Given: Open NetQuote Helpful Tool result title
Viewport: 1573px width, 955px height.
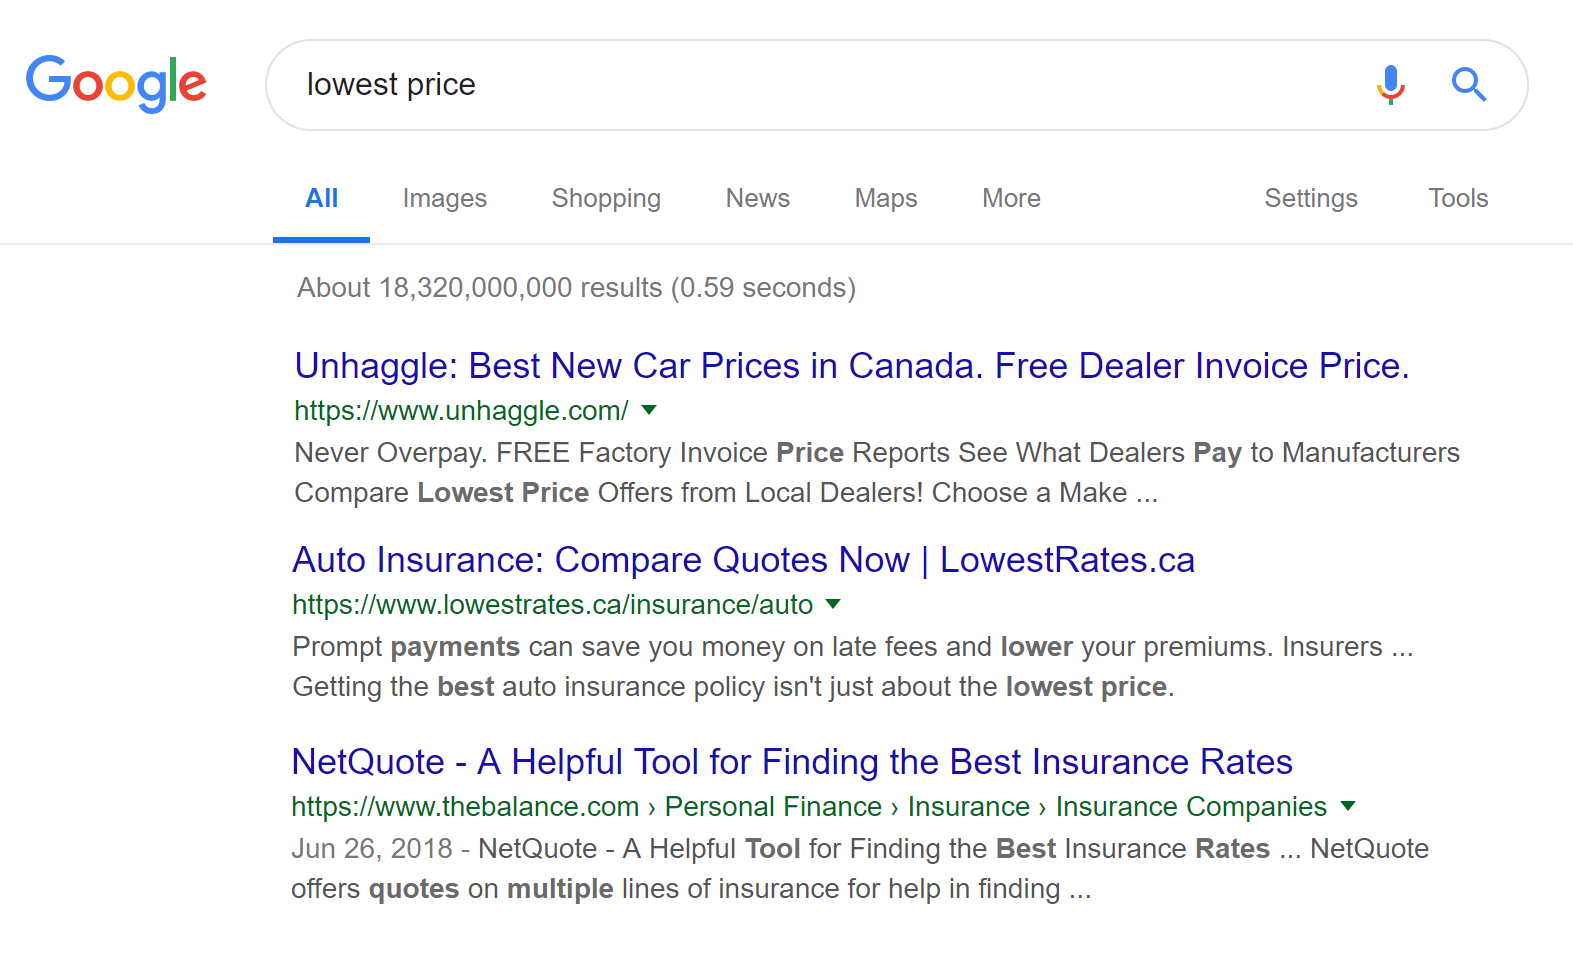Looking at the screenshot, I should (792, 762).
